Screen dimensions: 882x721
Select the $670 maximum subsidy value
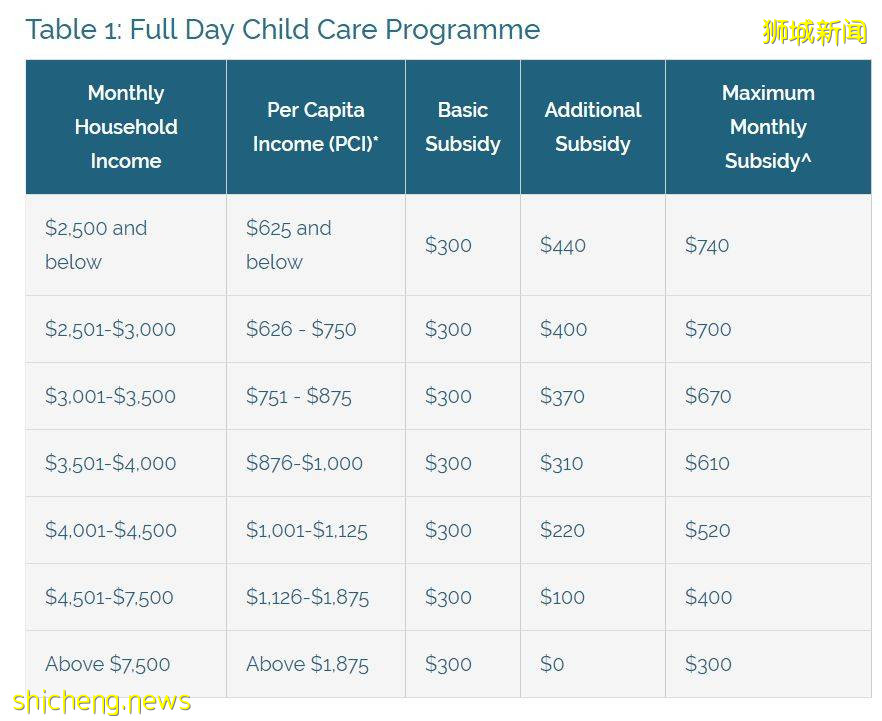(708, 396)
